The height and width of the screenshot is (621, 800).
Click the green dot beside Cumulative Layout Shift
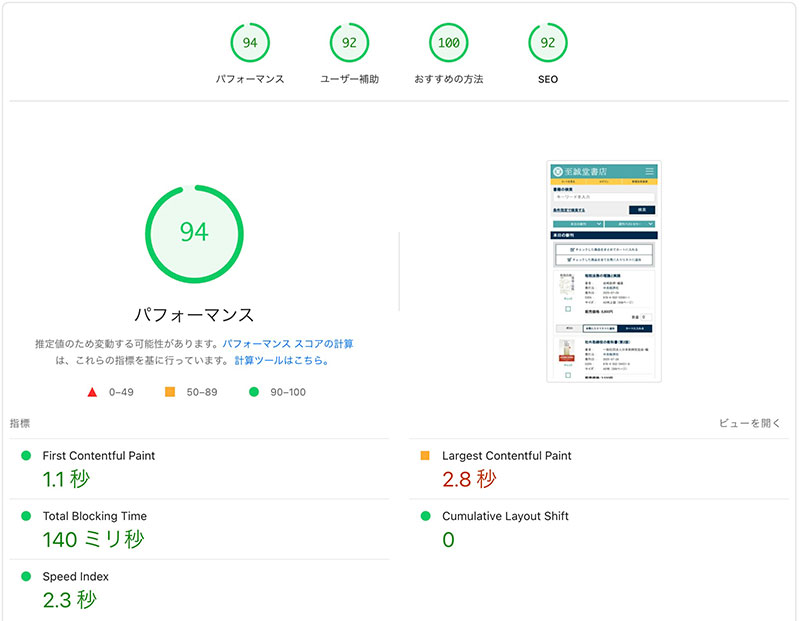click(x=426, y=516)
